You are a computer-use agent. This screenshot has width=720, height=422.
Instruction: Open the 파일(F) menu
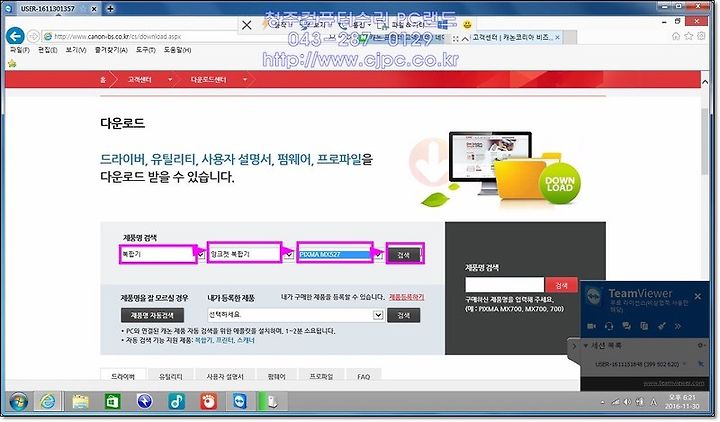pyautogui.click(x=20, y=50)
